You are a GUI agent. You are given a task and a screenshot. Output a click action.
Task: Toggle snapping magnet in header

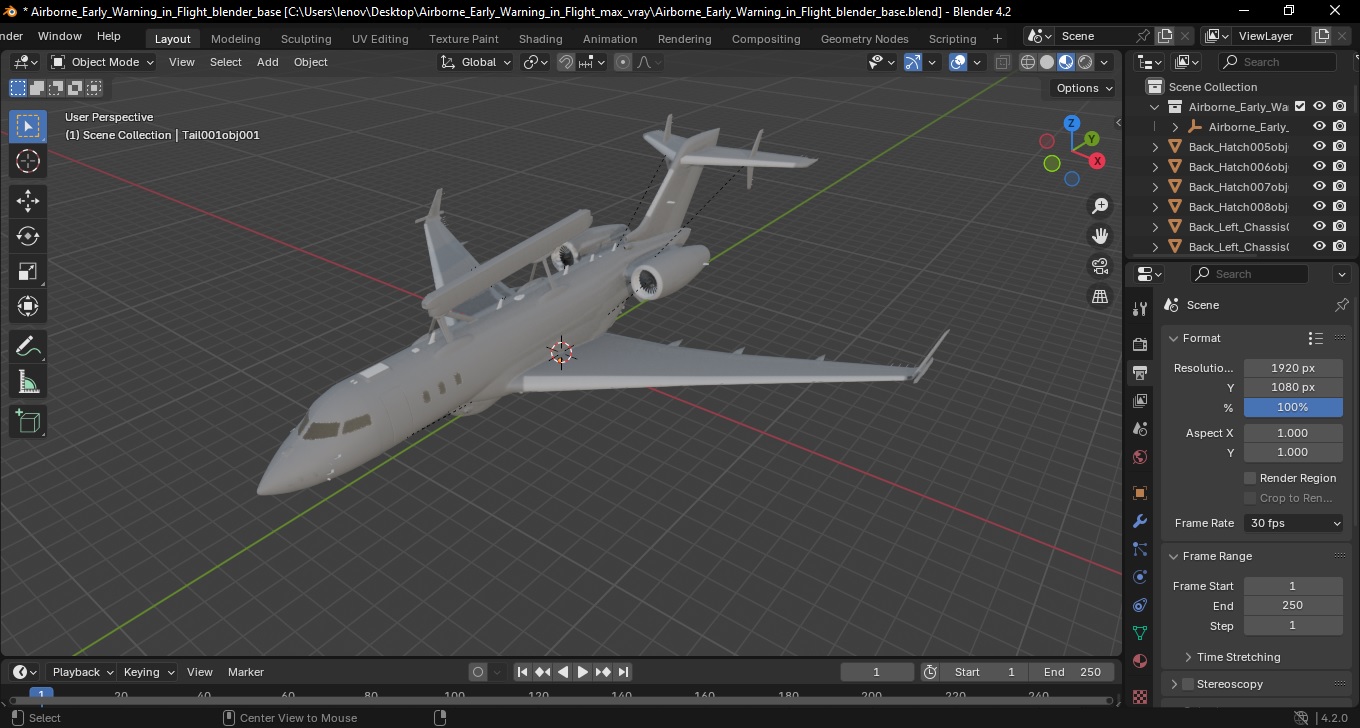[x=566, y=62]
